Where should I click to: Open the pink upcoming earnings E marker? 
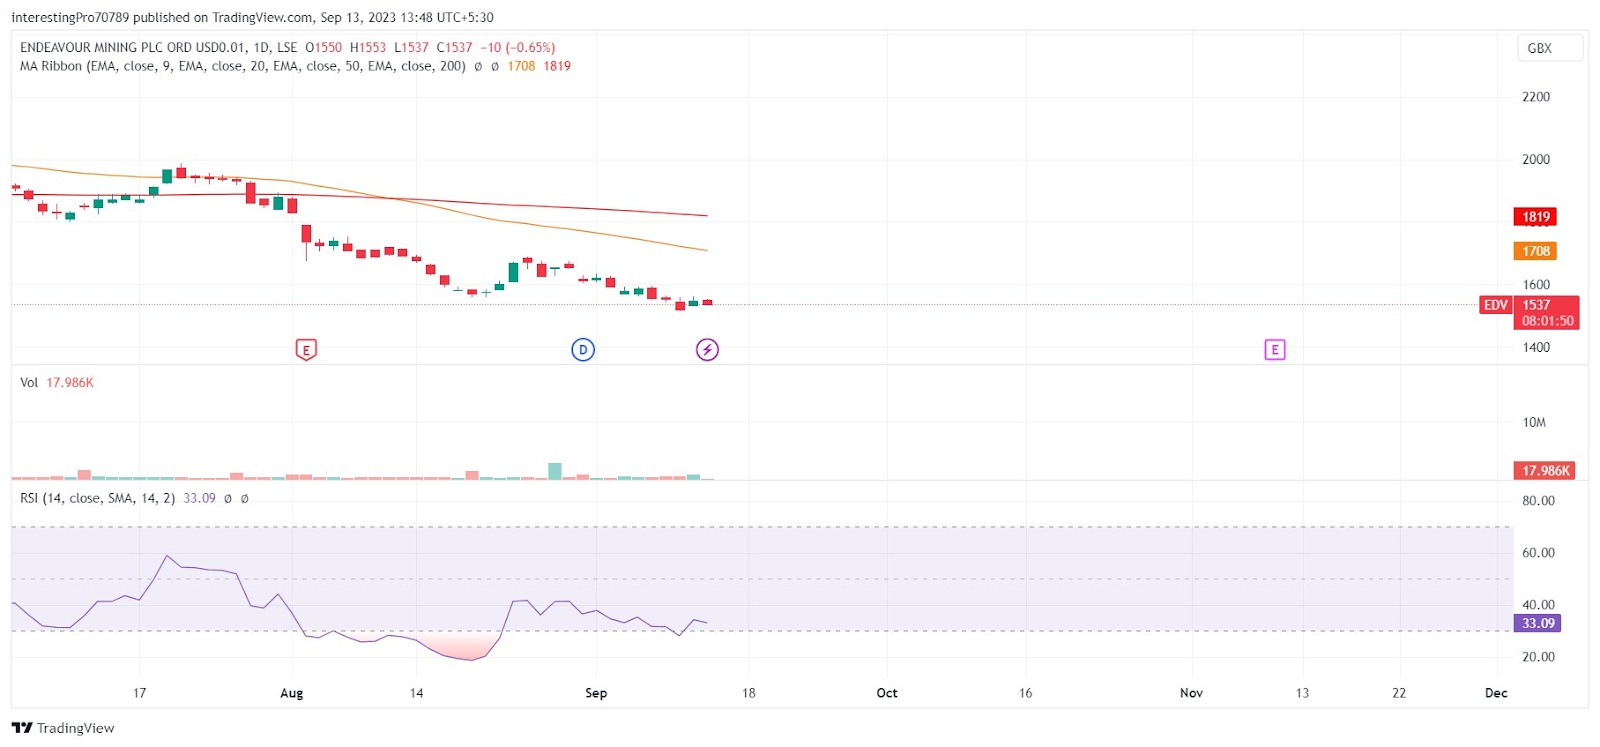[1274, 350]
